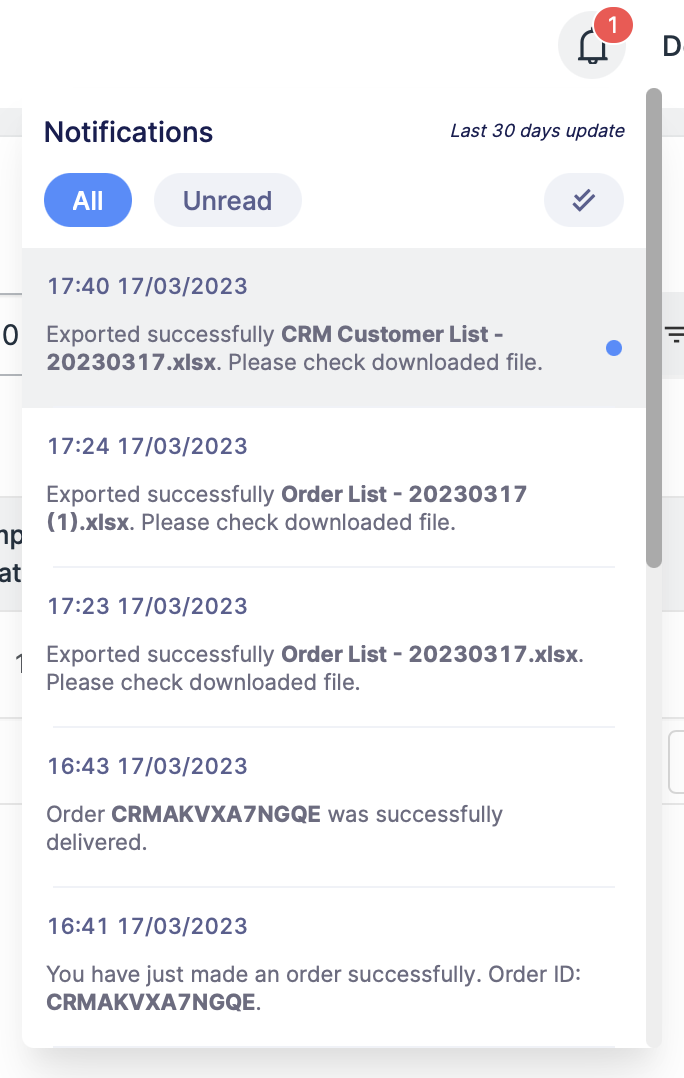684x1078 pixels.
Task: Select the Order List - 20230317.xlsx export message
Action: (314, 668)
